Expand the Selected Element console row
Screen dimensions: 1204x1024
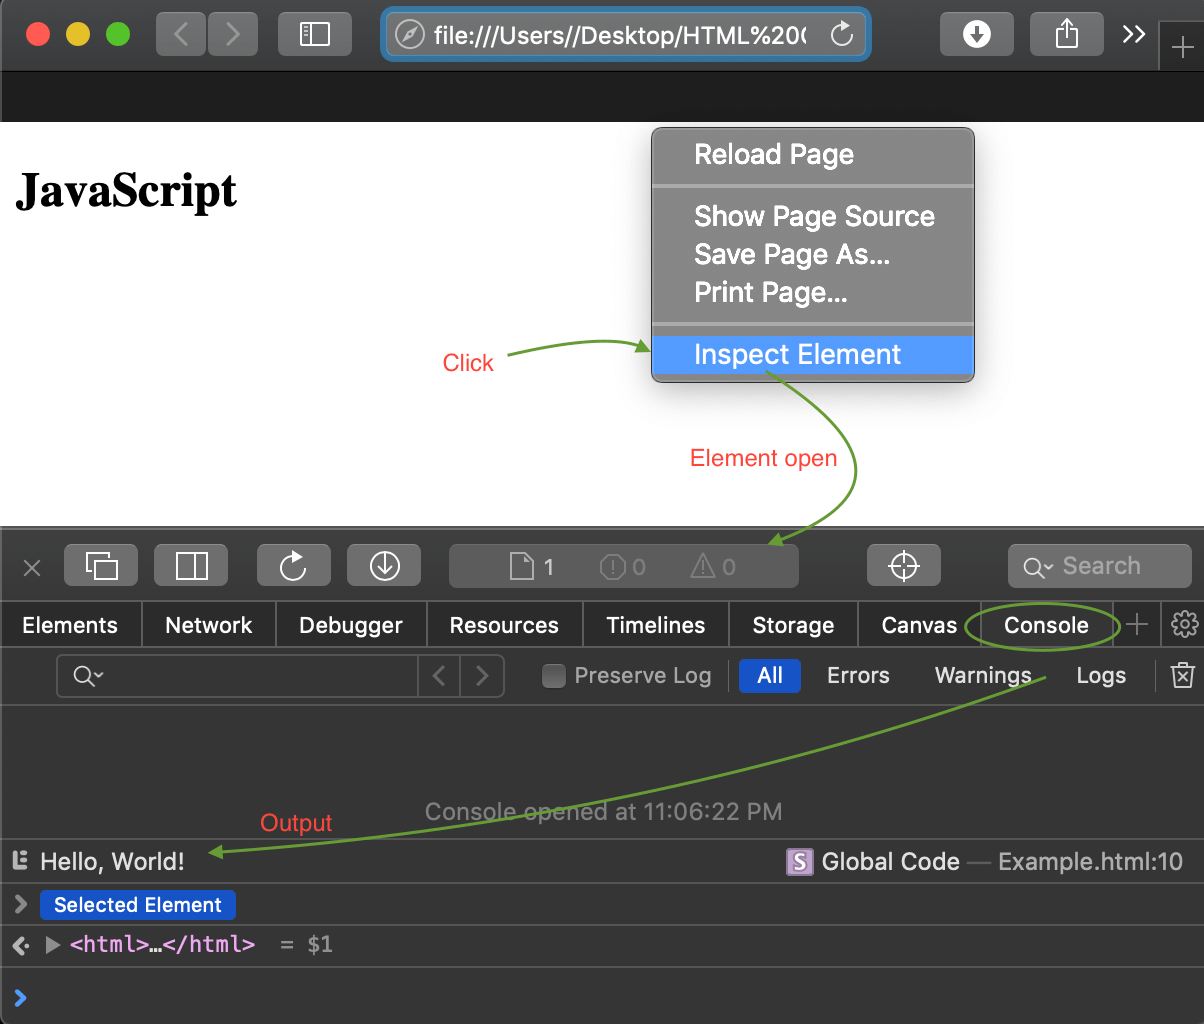coord(20,904)
